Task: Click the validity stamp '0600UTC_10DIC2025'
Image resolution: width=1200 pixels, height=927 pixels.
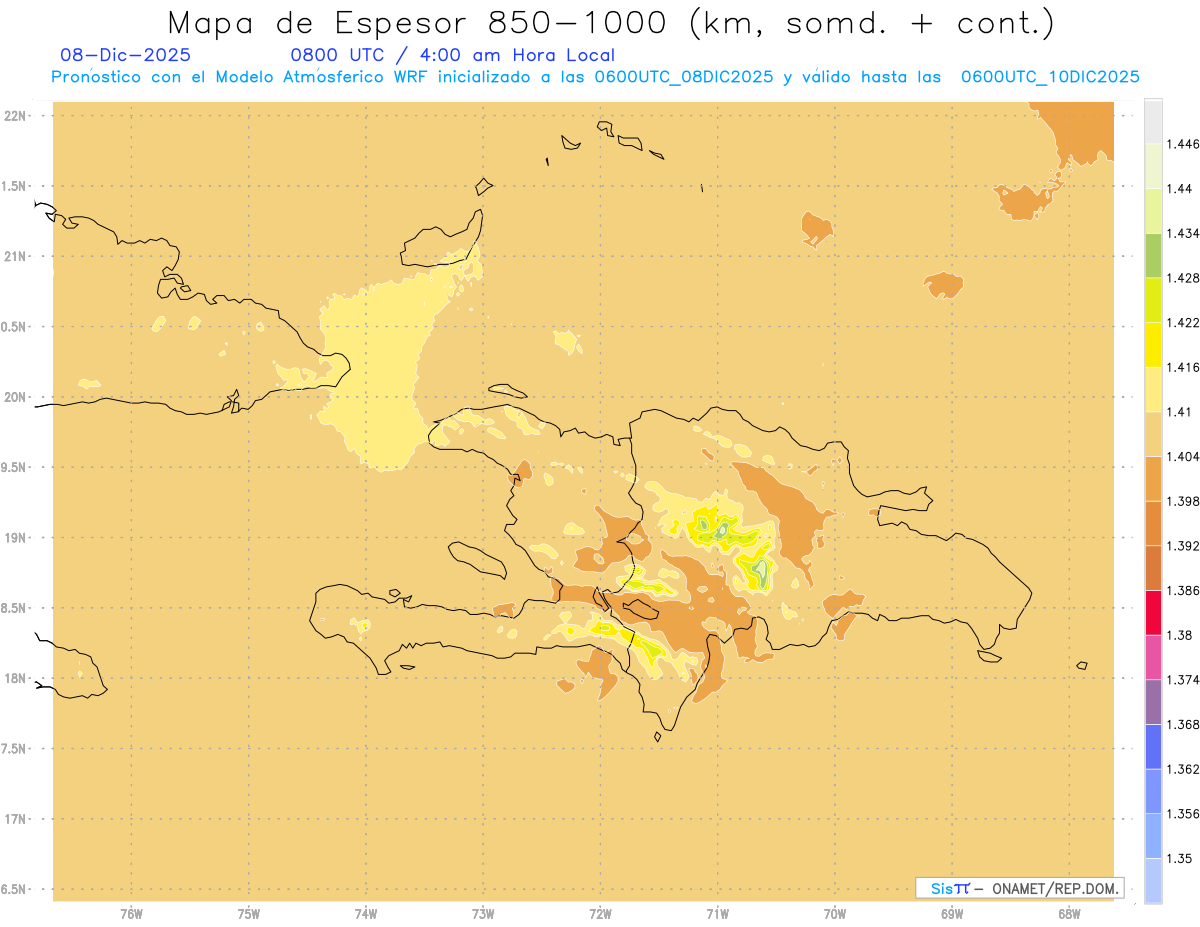Action: [1050, 76]
